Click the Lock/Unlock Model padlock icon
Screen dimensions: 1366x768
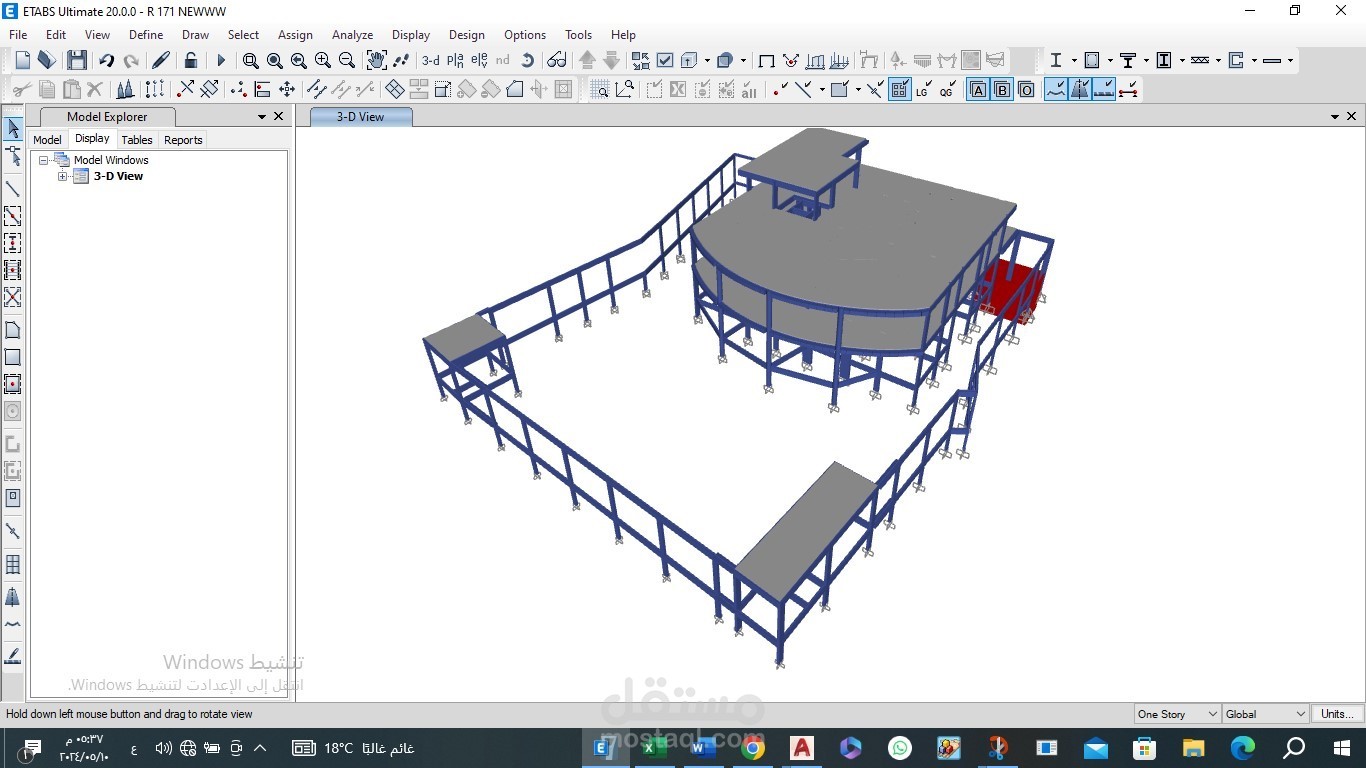[x=191, y=61]
